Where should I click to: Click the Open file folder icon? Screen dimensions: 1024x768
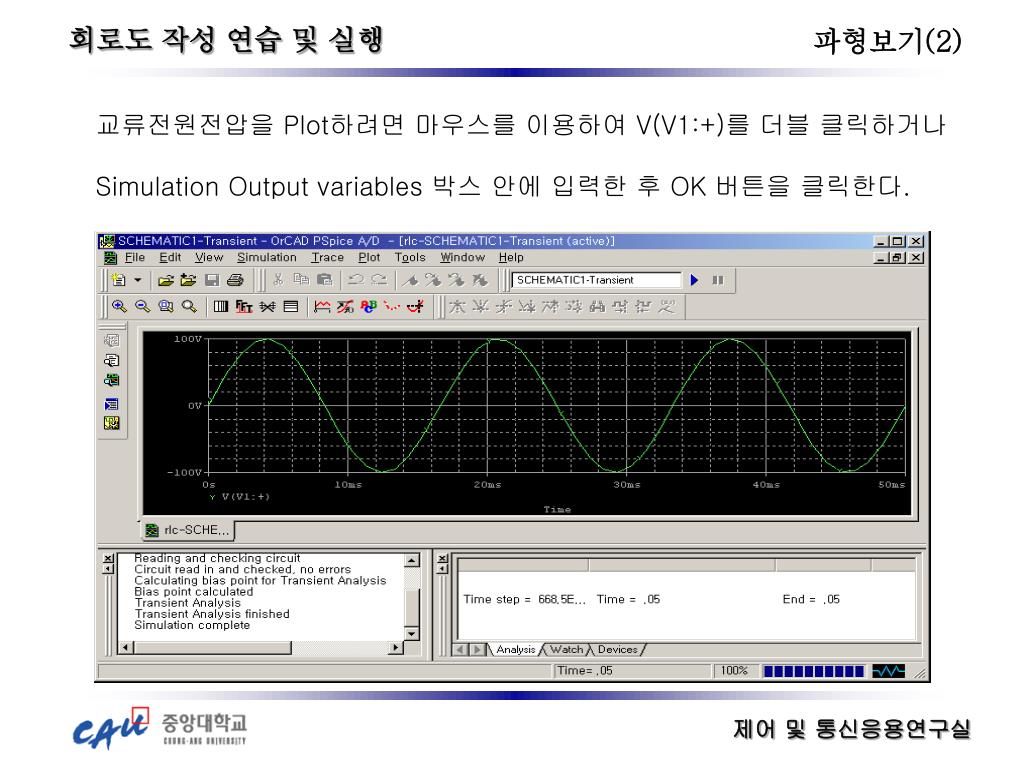(166, 280)
